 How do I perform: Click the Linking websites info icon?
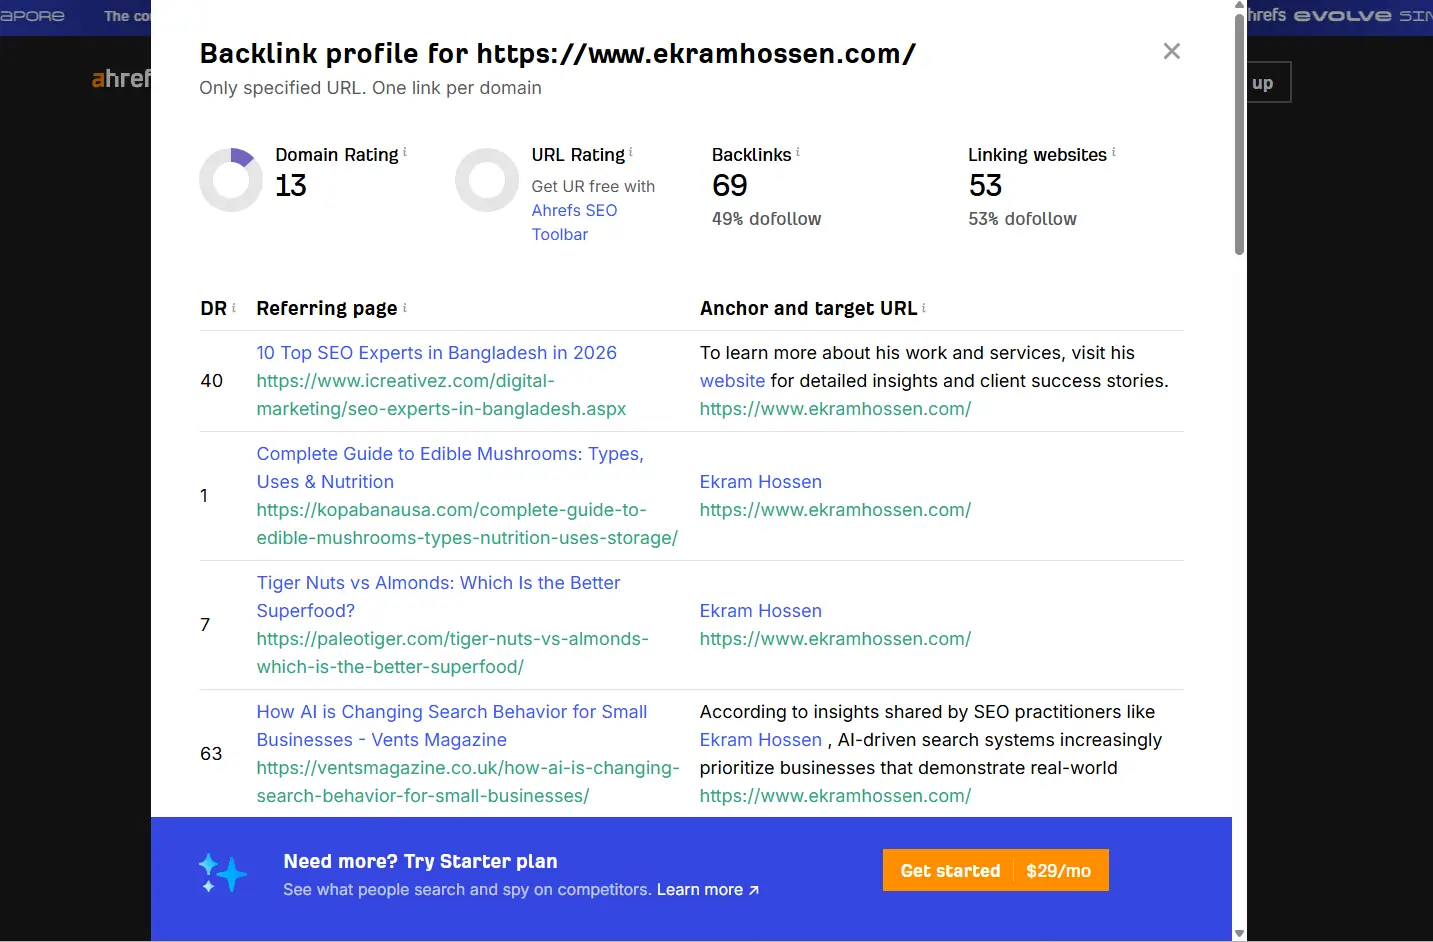tap(1114, 152)
